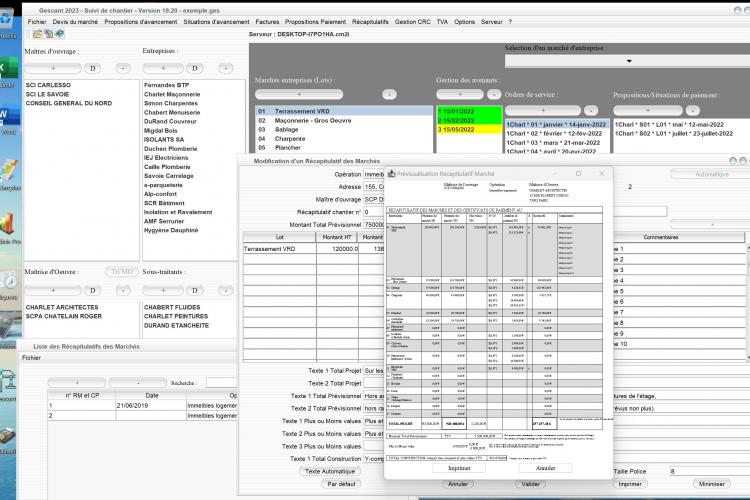This screenshot has width=750, height=500.
Task: Click the D button under Entreprises
Action: (x=195, y=68)
